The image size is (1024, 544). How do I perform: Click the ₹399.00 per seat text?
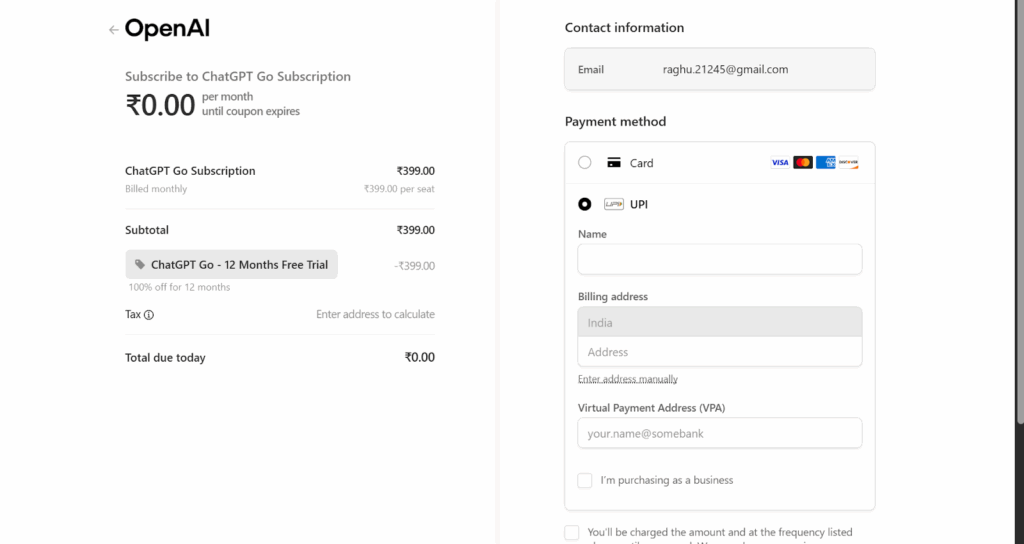(x=399, y=189)
